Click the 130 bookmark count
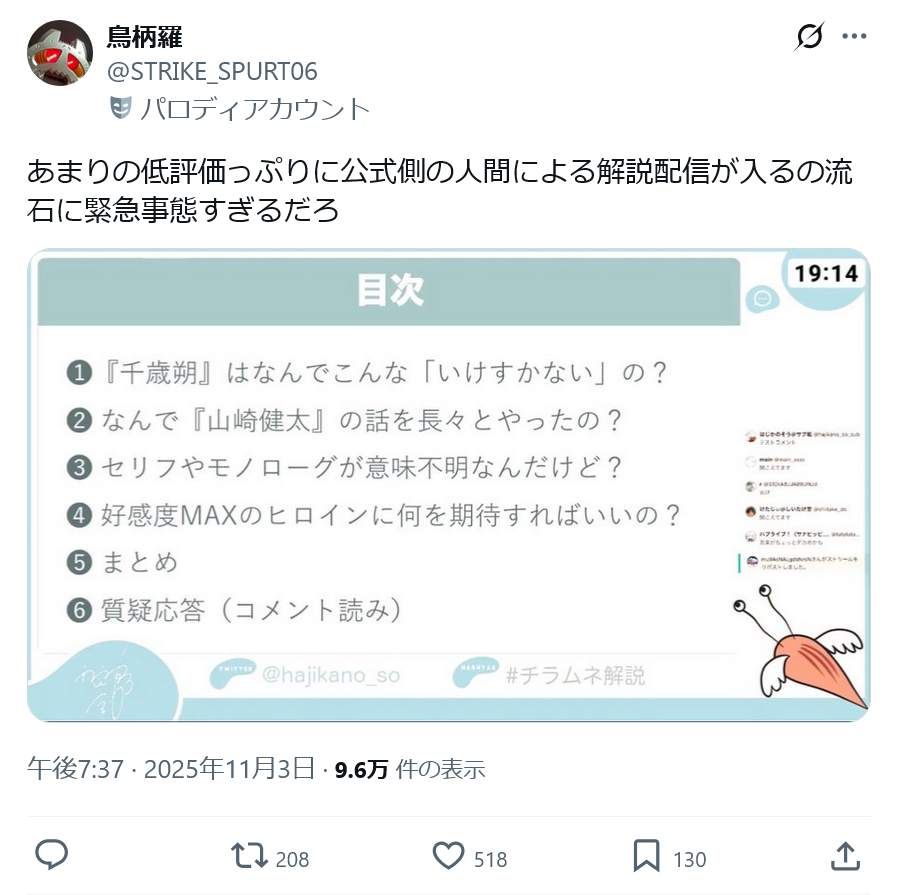 (689, 860)
